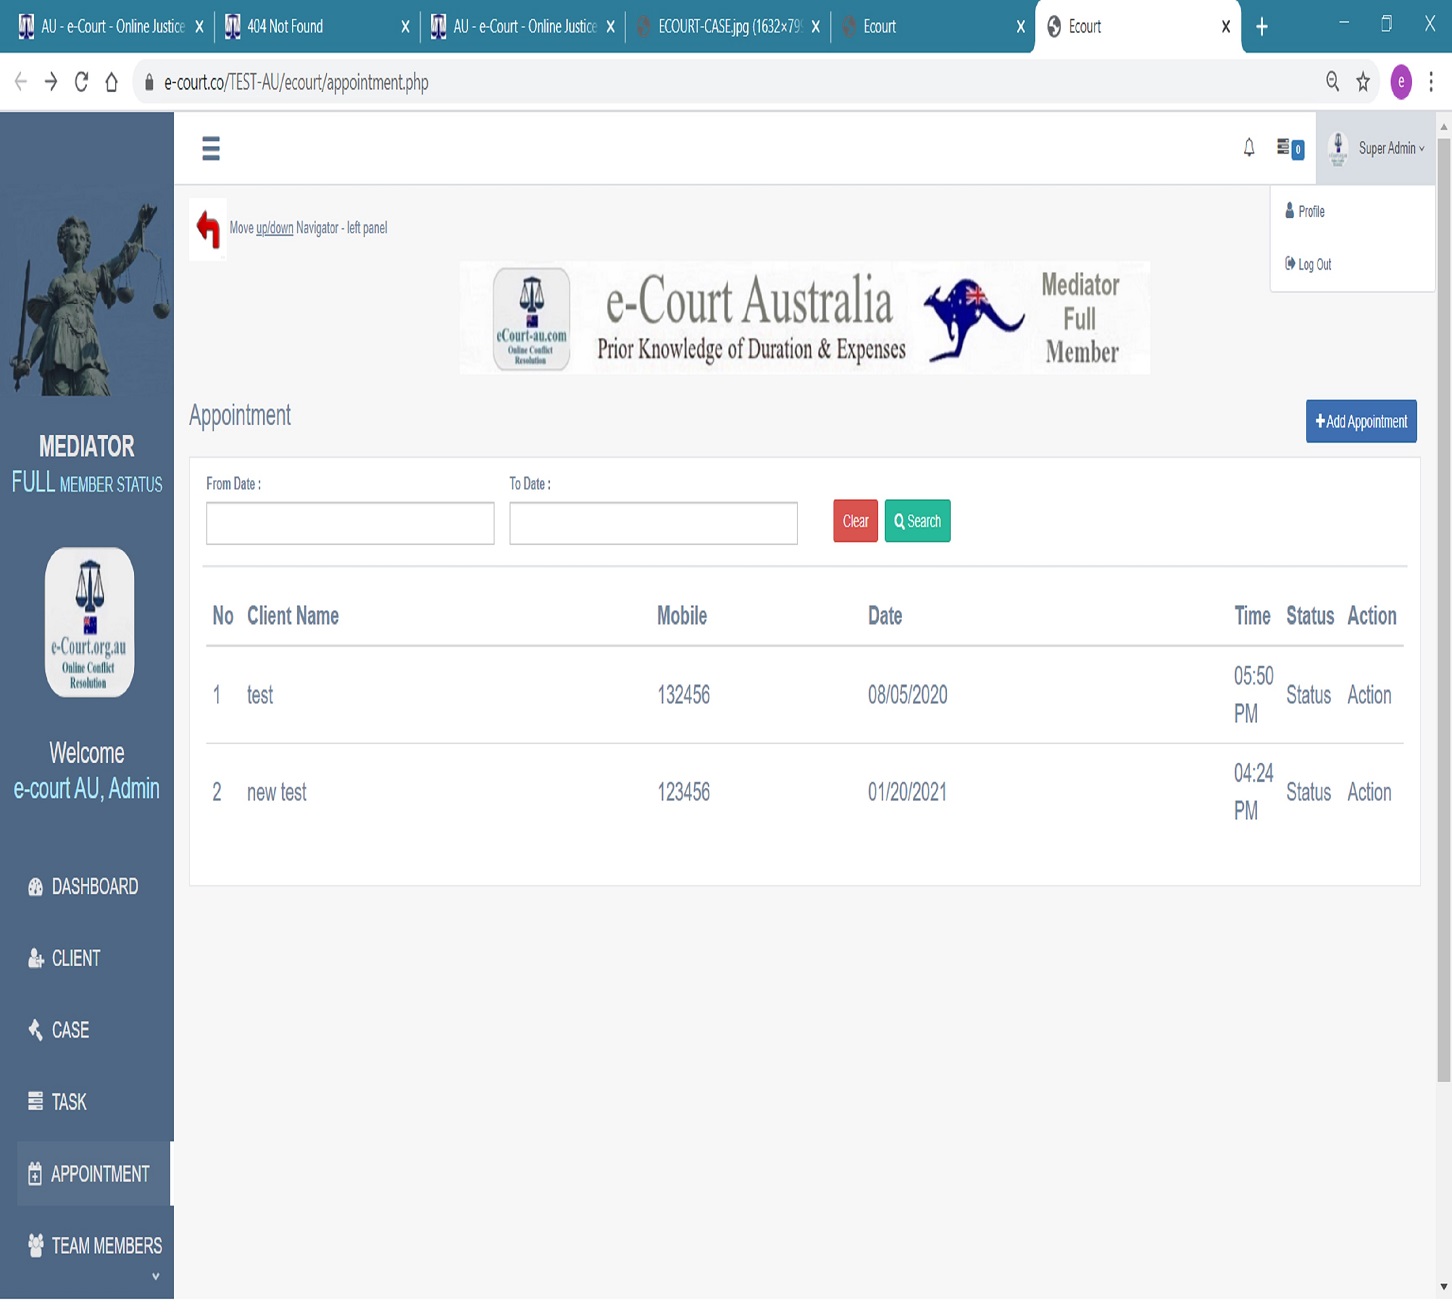Screen dimensions: 1452x1314
Task: Click the task list icon with badge
Action: pos(1288,148)
